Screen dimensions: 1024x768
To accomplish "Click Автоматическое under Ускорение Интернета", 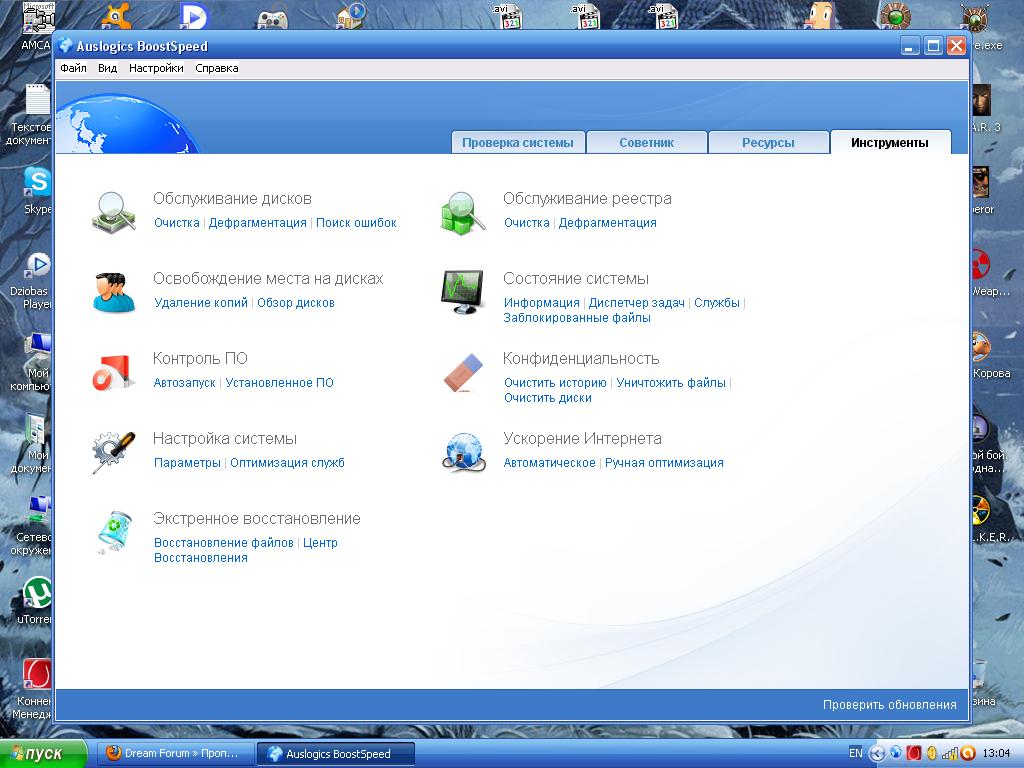I will coord(550,462).
